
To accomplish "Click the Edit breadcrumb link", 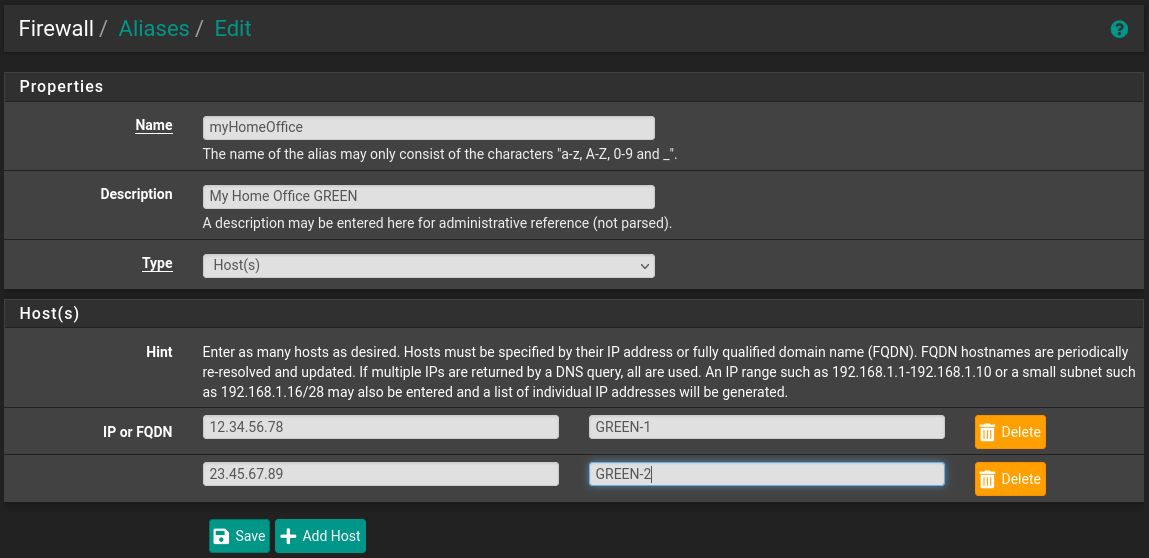I will pyautogui.click(x=233, y=29).
